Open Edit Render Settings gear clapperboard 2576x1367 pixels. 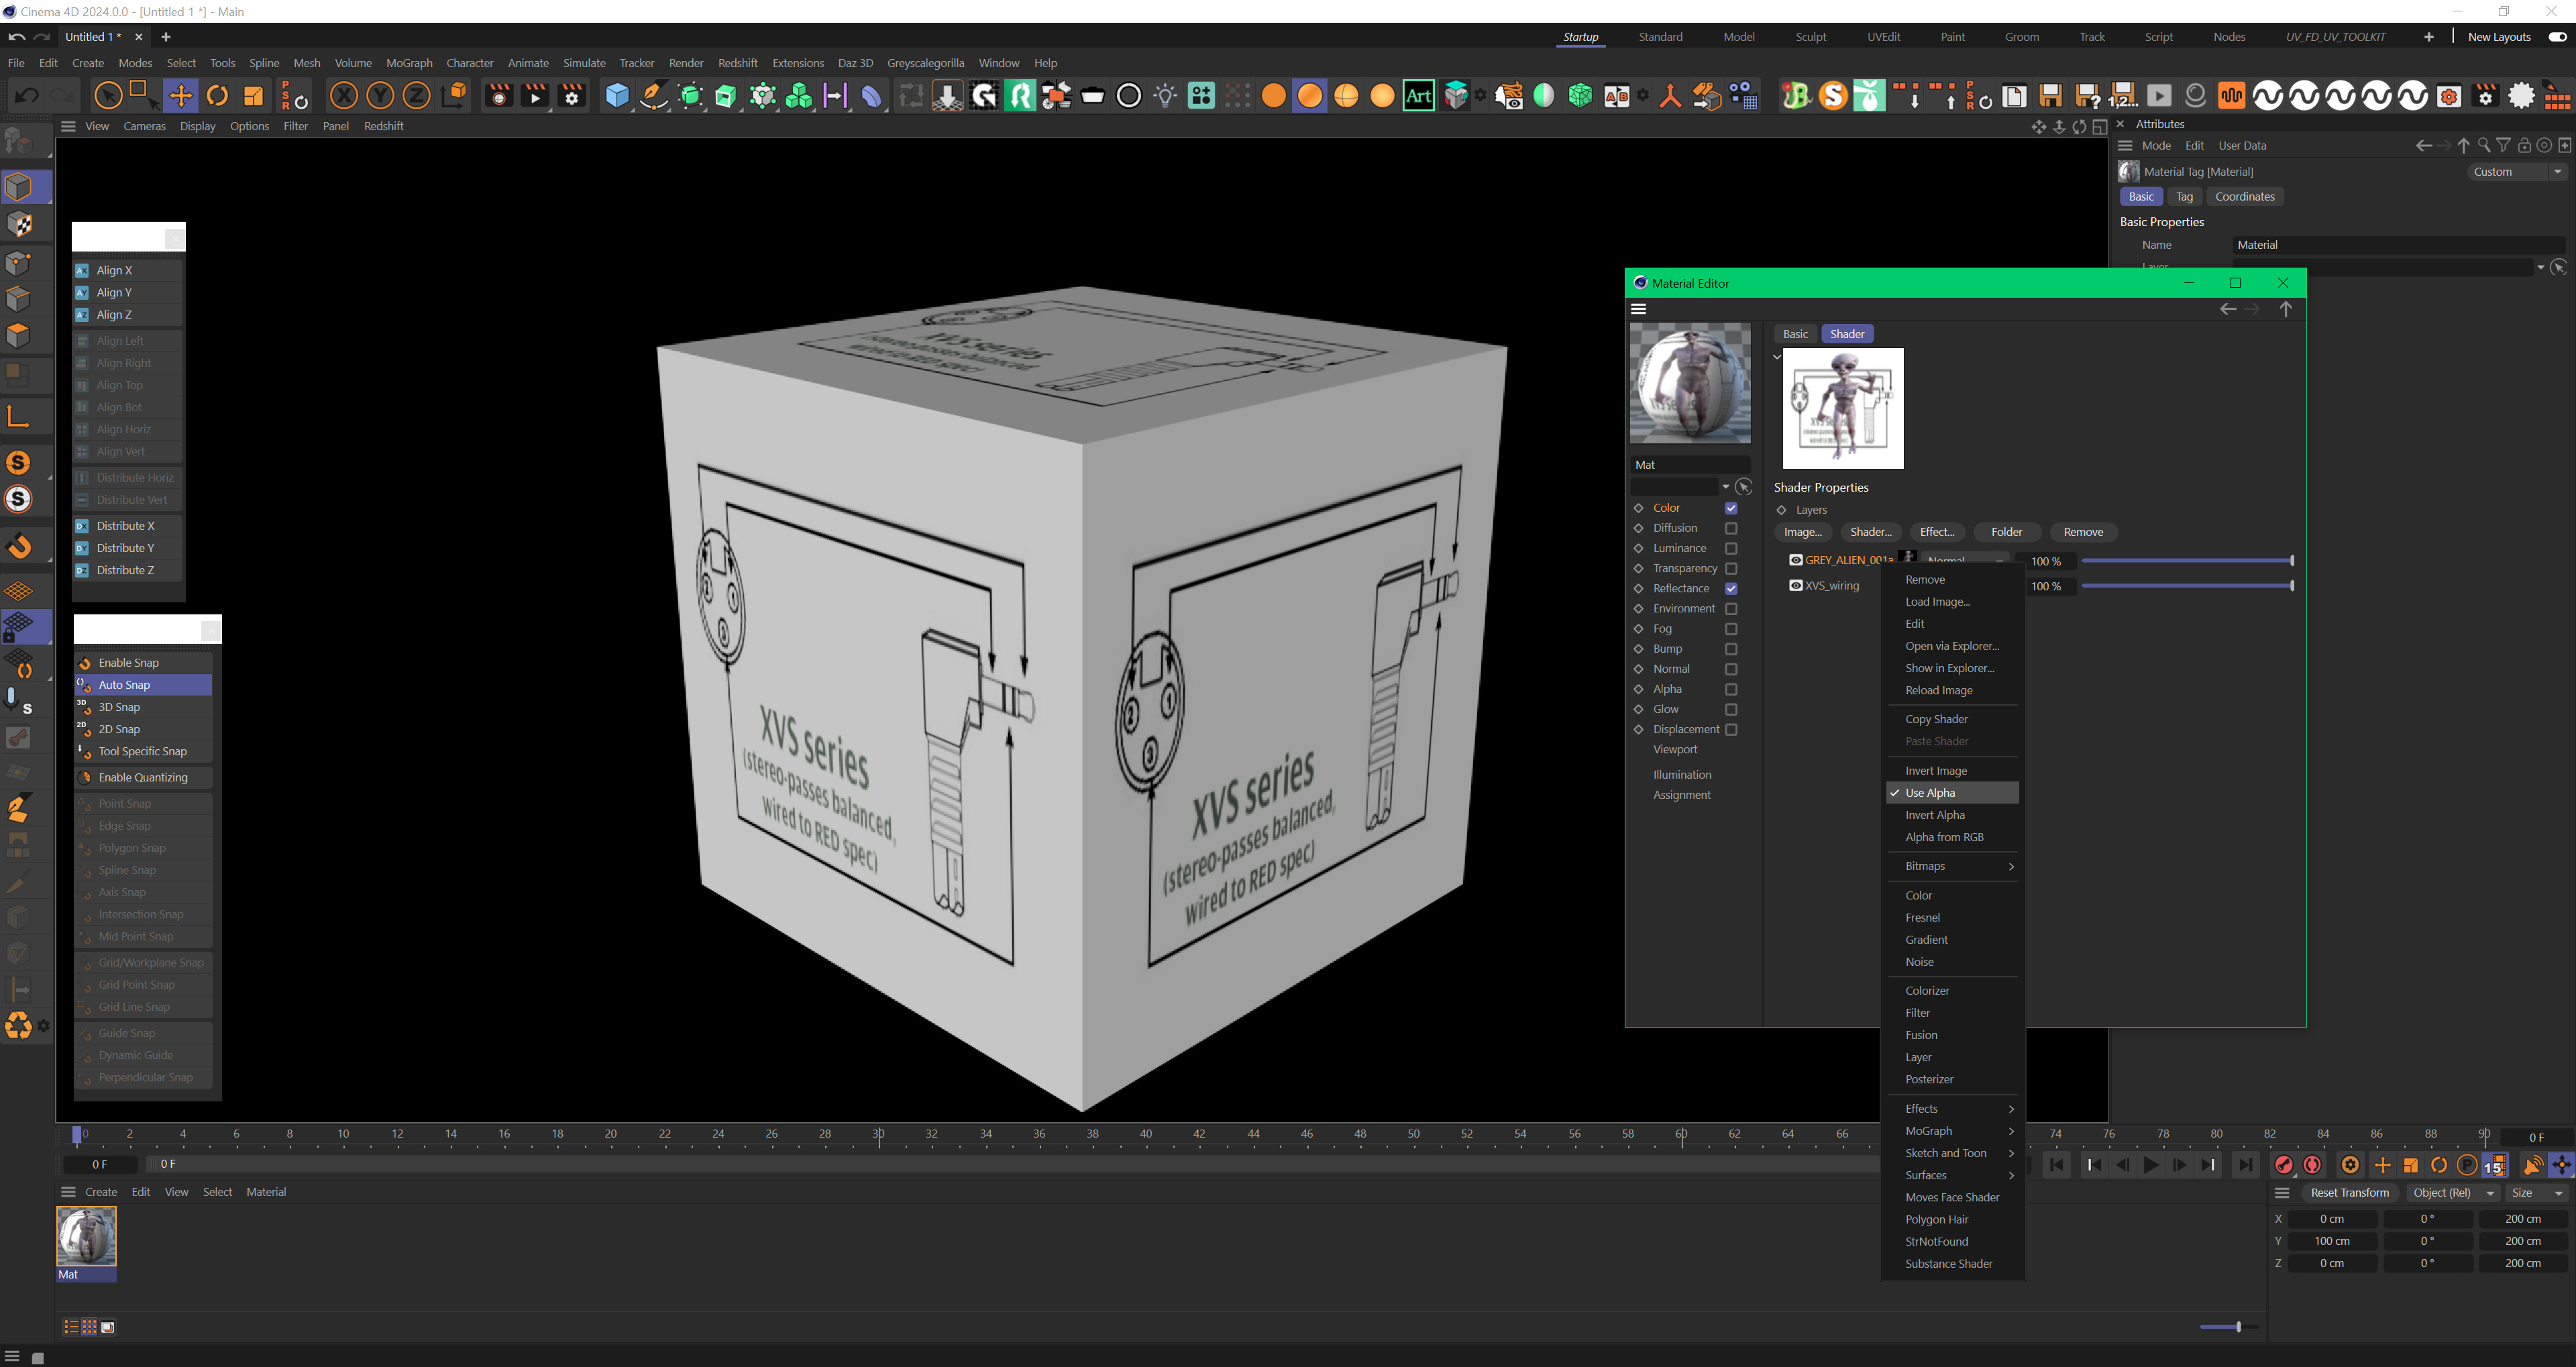tap(572, 96)
